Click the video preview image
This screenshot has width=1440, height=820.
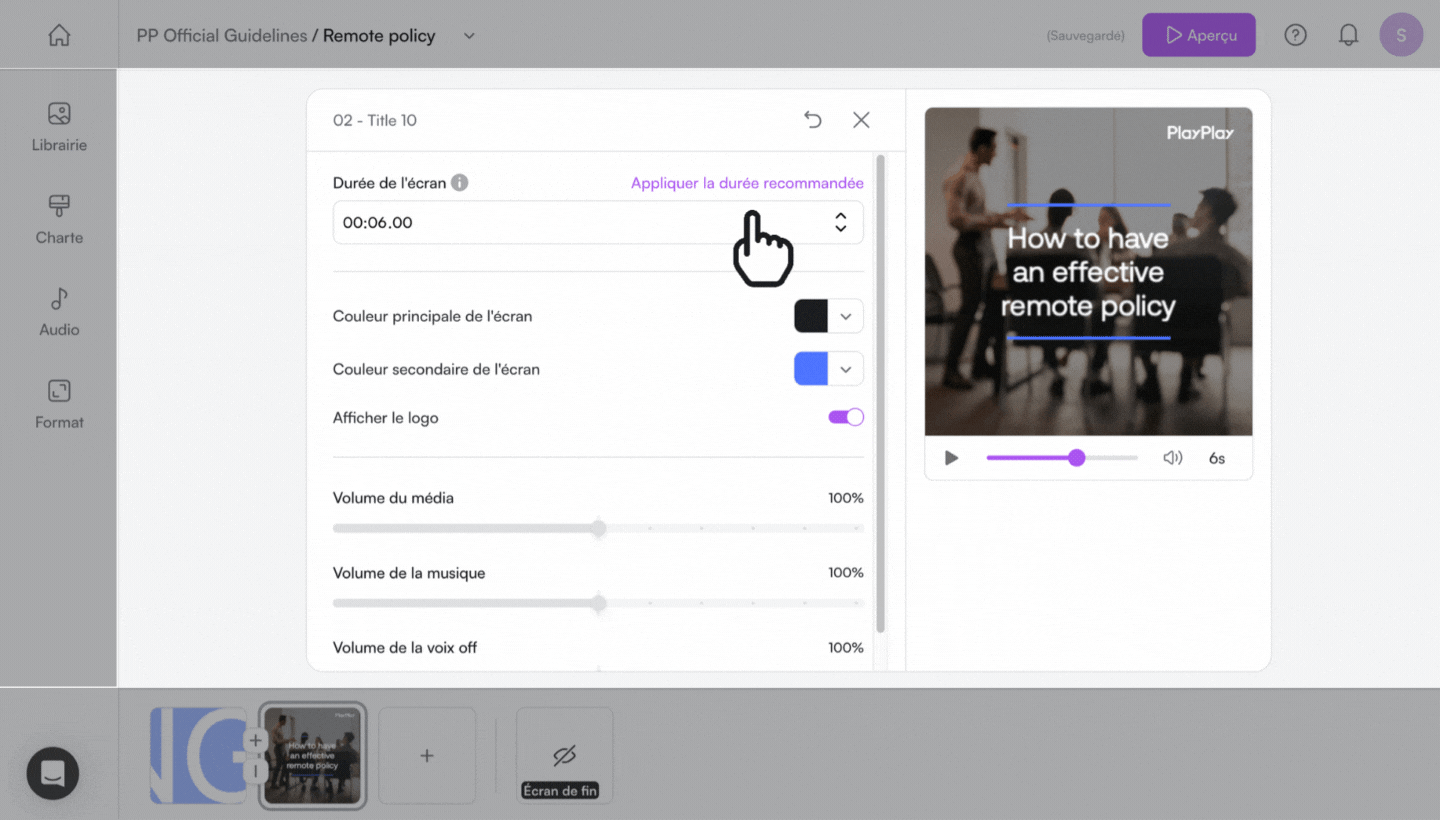point(1088,271)
